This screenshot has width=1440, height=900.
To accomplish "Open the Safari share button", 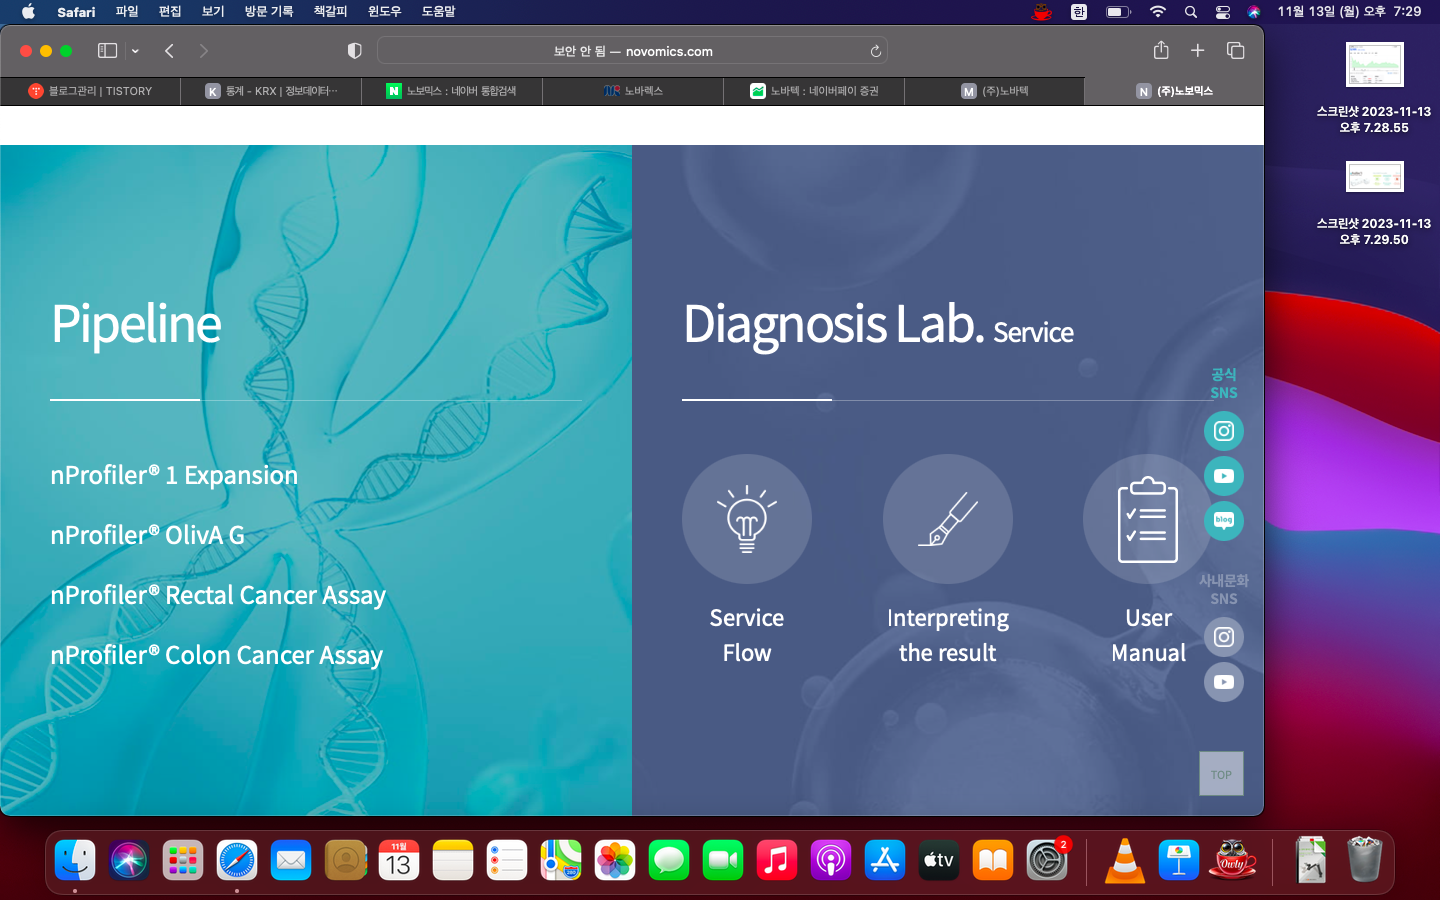I will coord(1161,50).
